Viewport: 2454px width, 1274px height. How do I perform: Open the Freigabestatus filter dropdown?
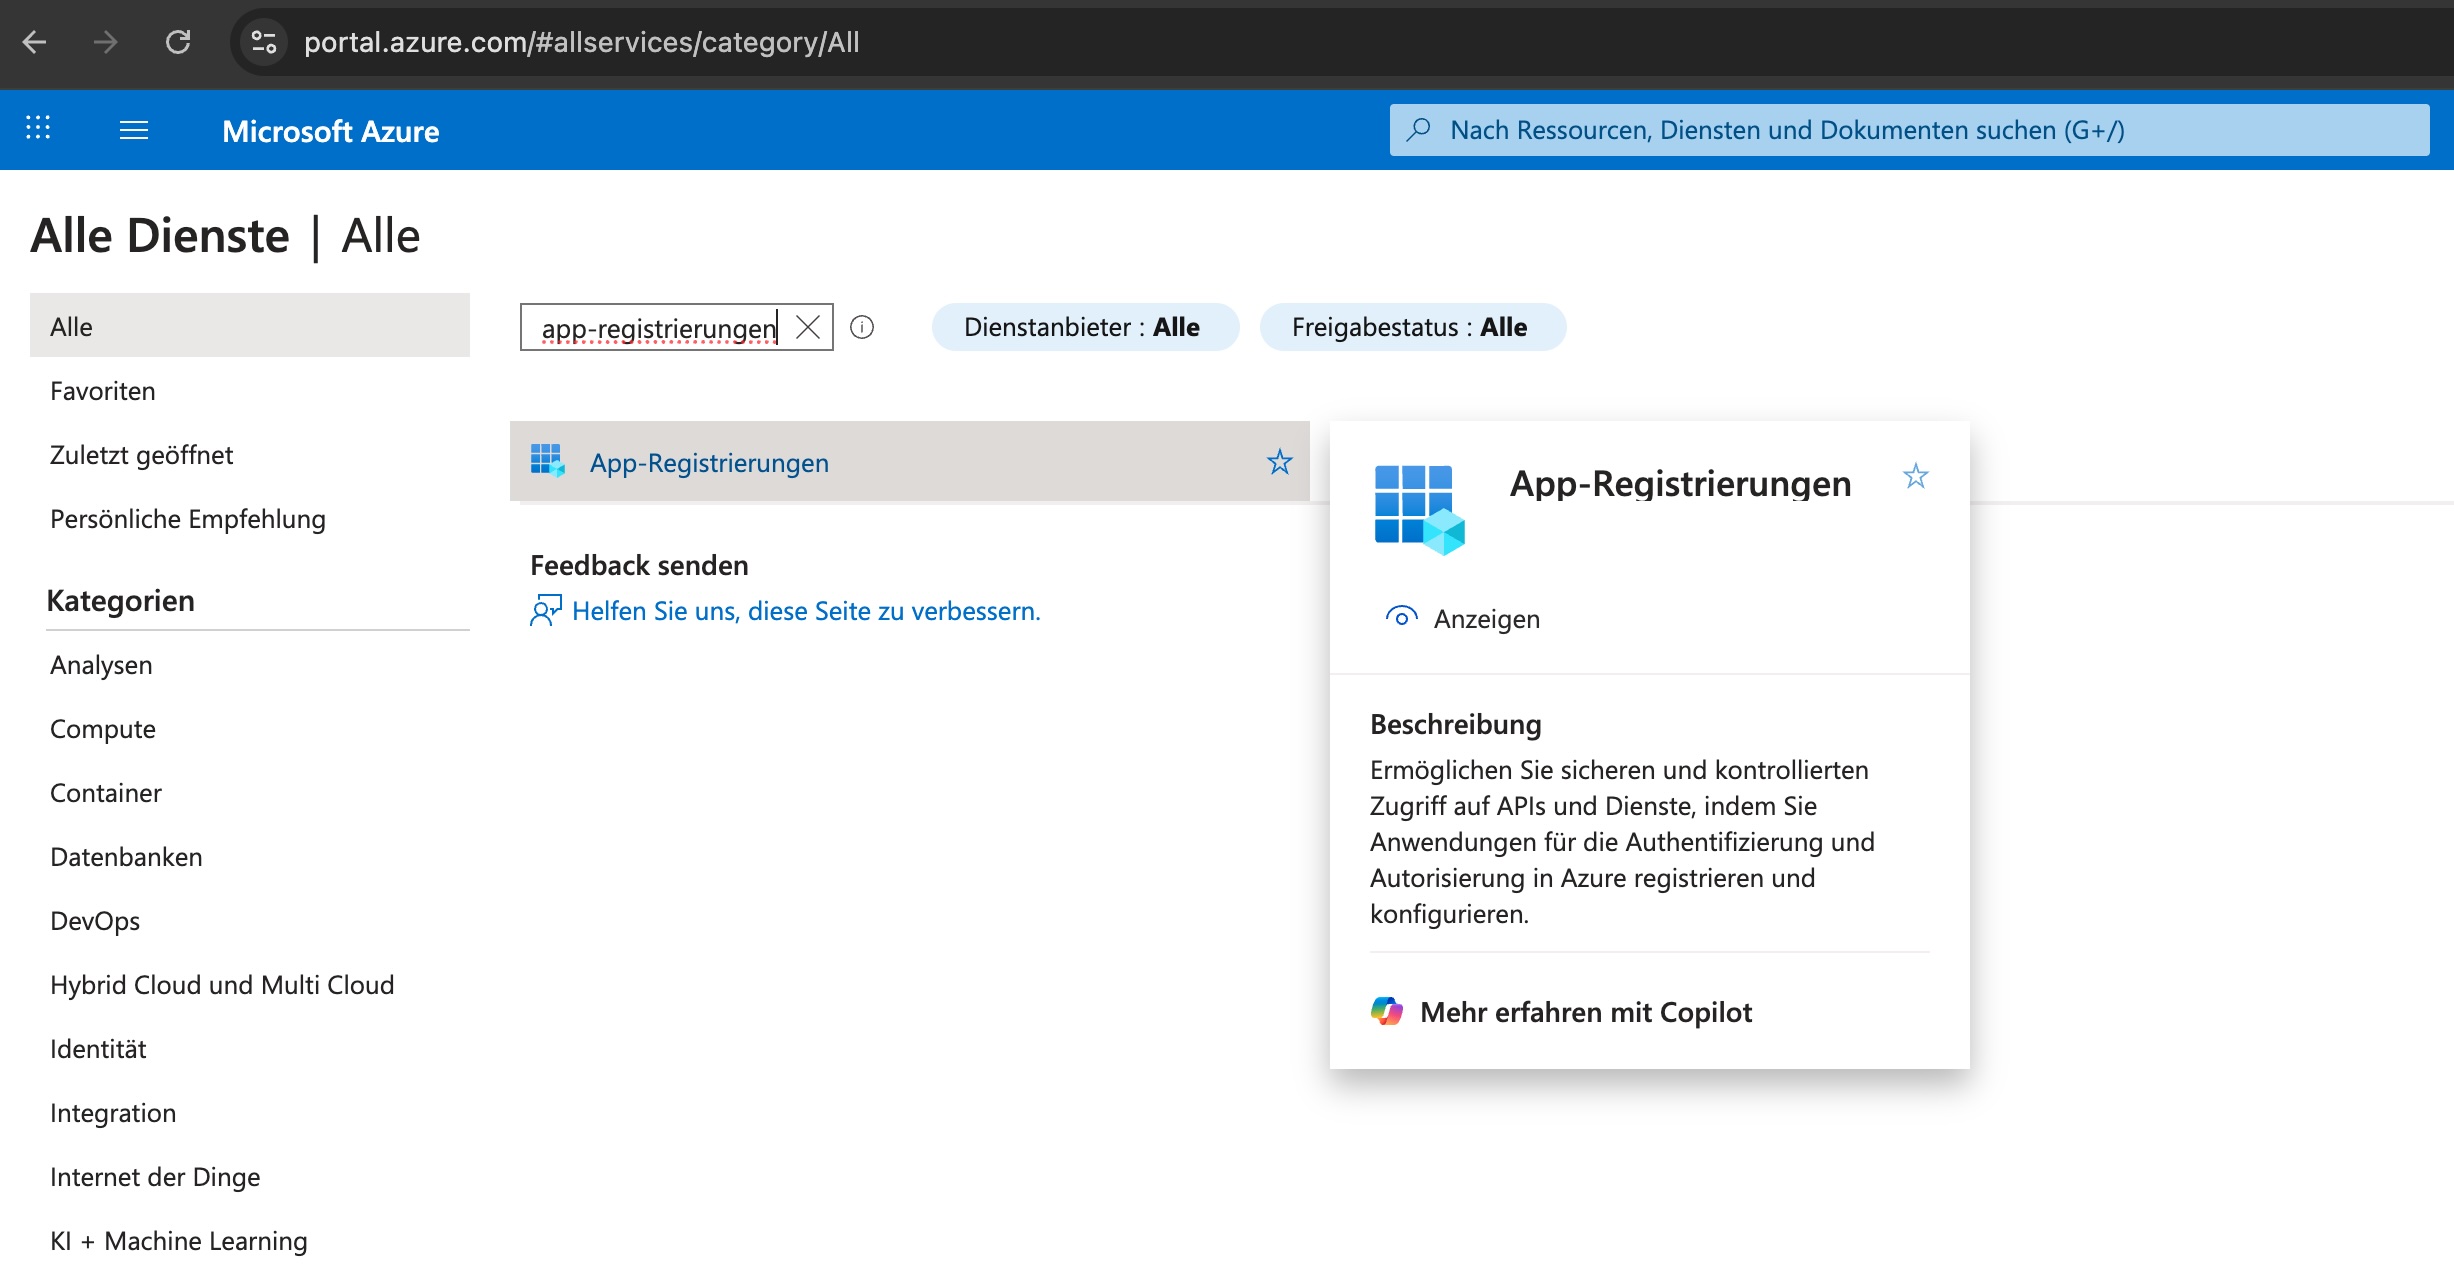pos(1411,327)
